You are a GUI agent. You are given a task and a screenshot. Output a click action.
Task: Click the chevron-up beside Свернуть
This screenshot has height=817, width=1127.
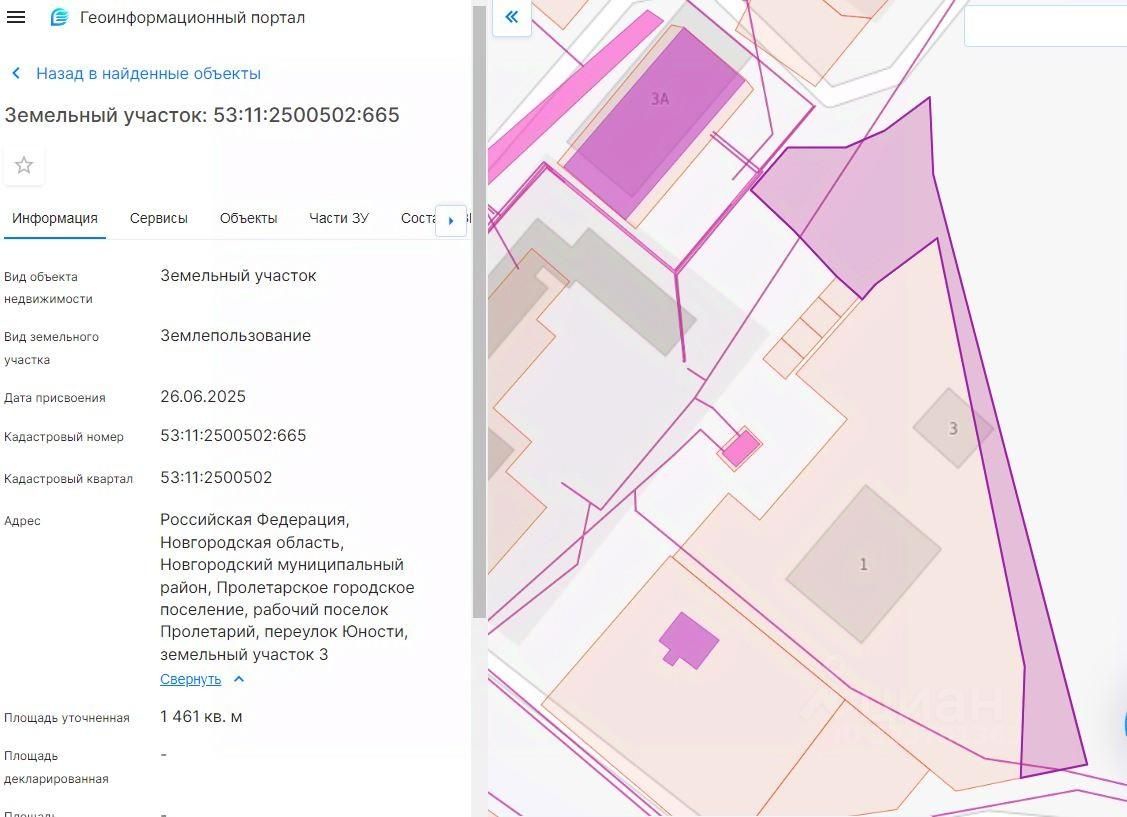coord(239,679)
